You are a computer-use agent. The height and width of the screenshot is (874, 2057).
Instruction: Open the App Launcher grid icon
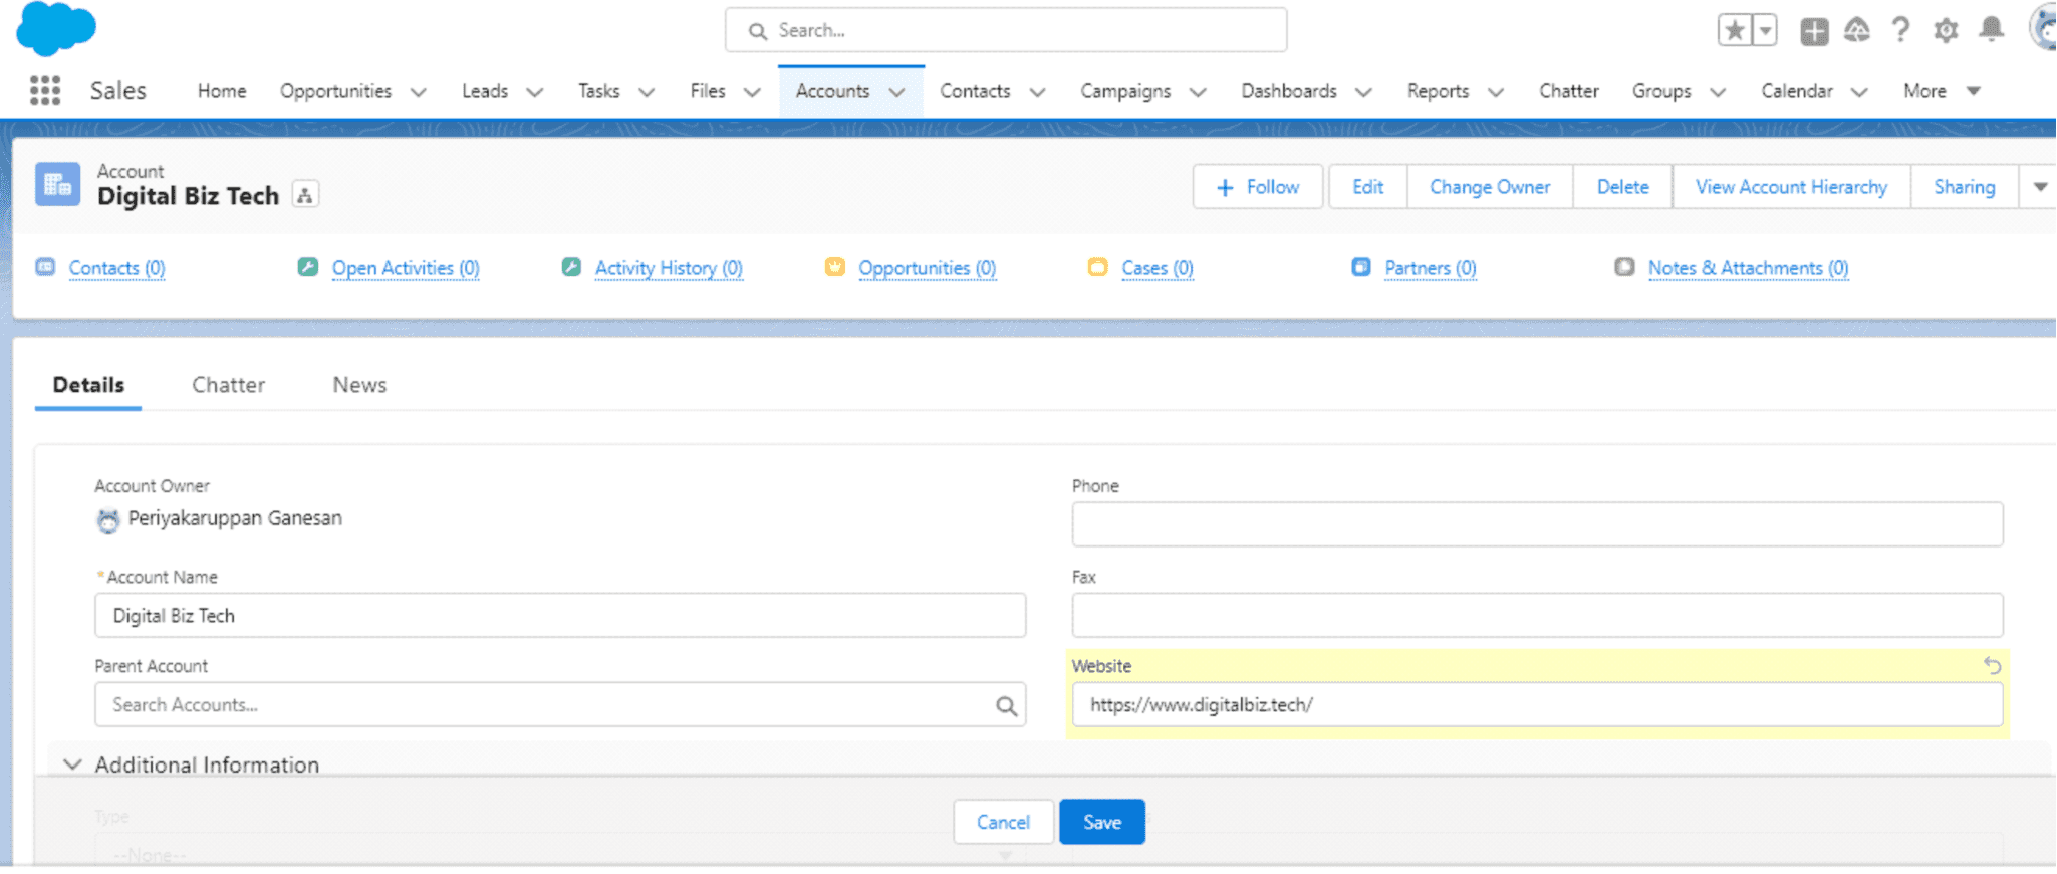click(x=45, y=91)
